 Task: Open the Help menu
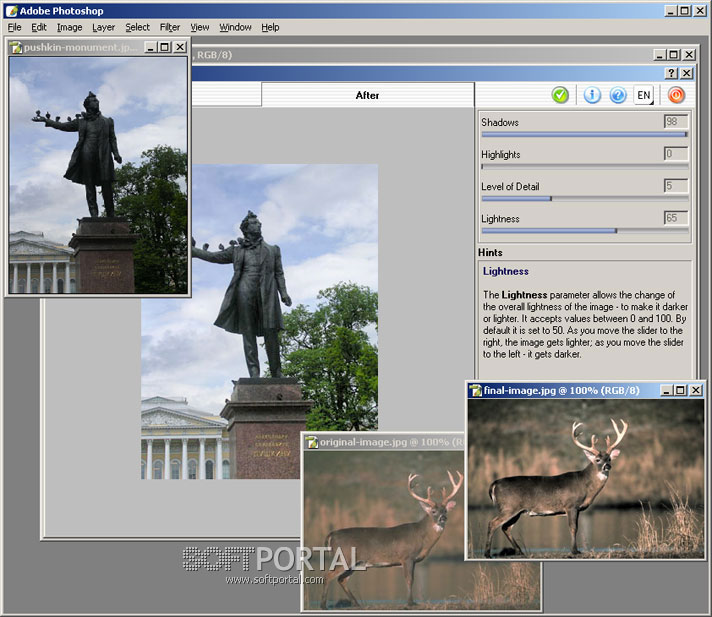click(270, 27)
